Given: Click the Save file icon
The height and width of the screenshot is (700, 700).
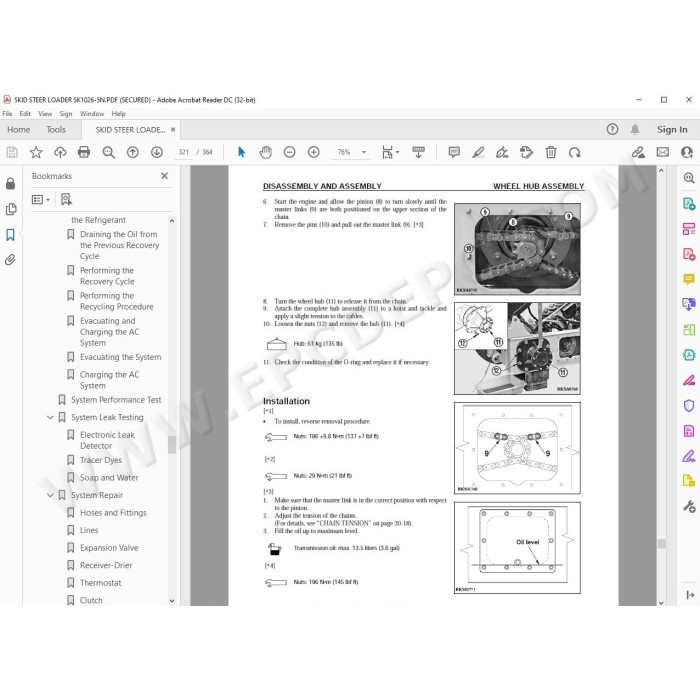Looking at the screenshot, I should point(12,153).
